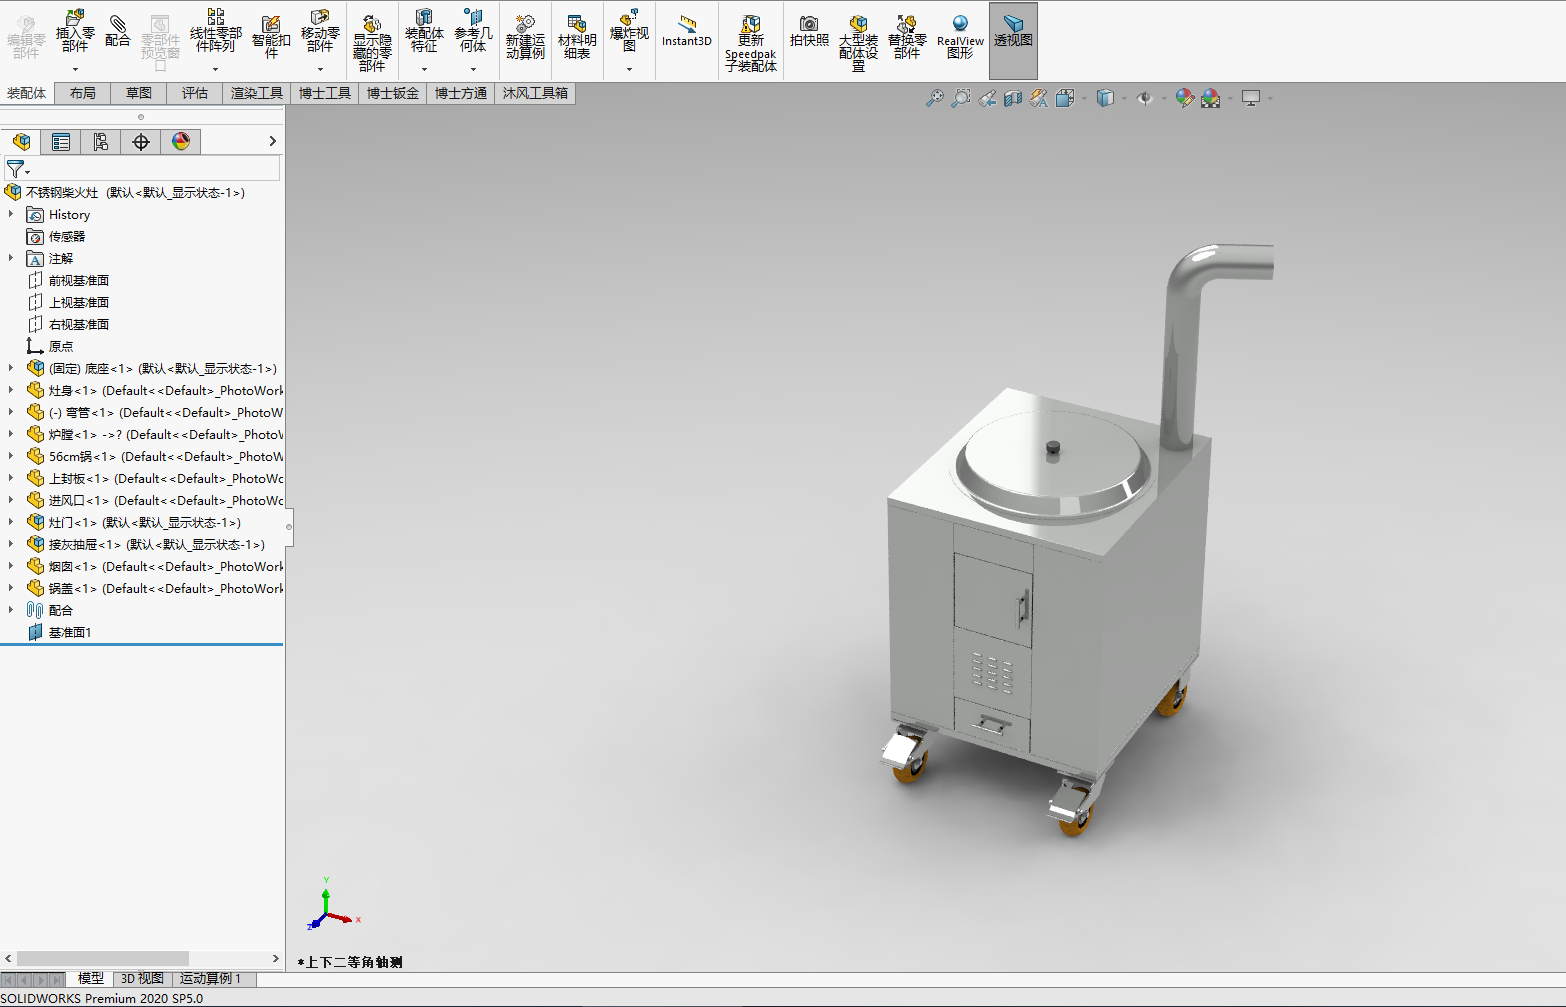Click the 装配体特征 assembly features tool

tap(424, 31)
